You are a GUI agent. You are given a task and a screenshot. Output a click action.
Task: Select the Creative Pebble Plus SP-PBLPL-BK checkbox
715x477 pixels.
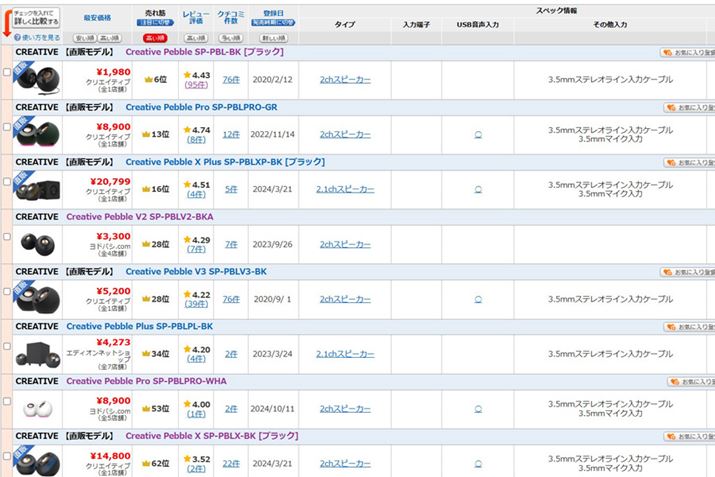pos(7,347)
